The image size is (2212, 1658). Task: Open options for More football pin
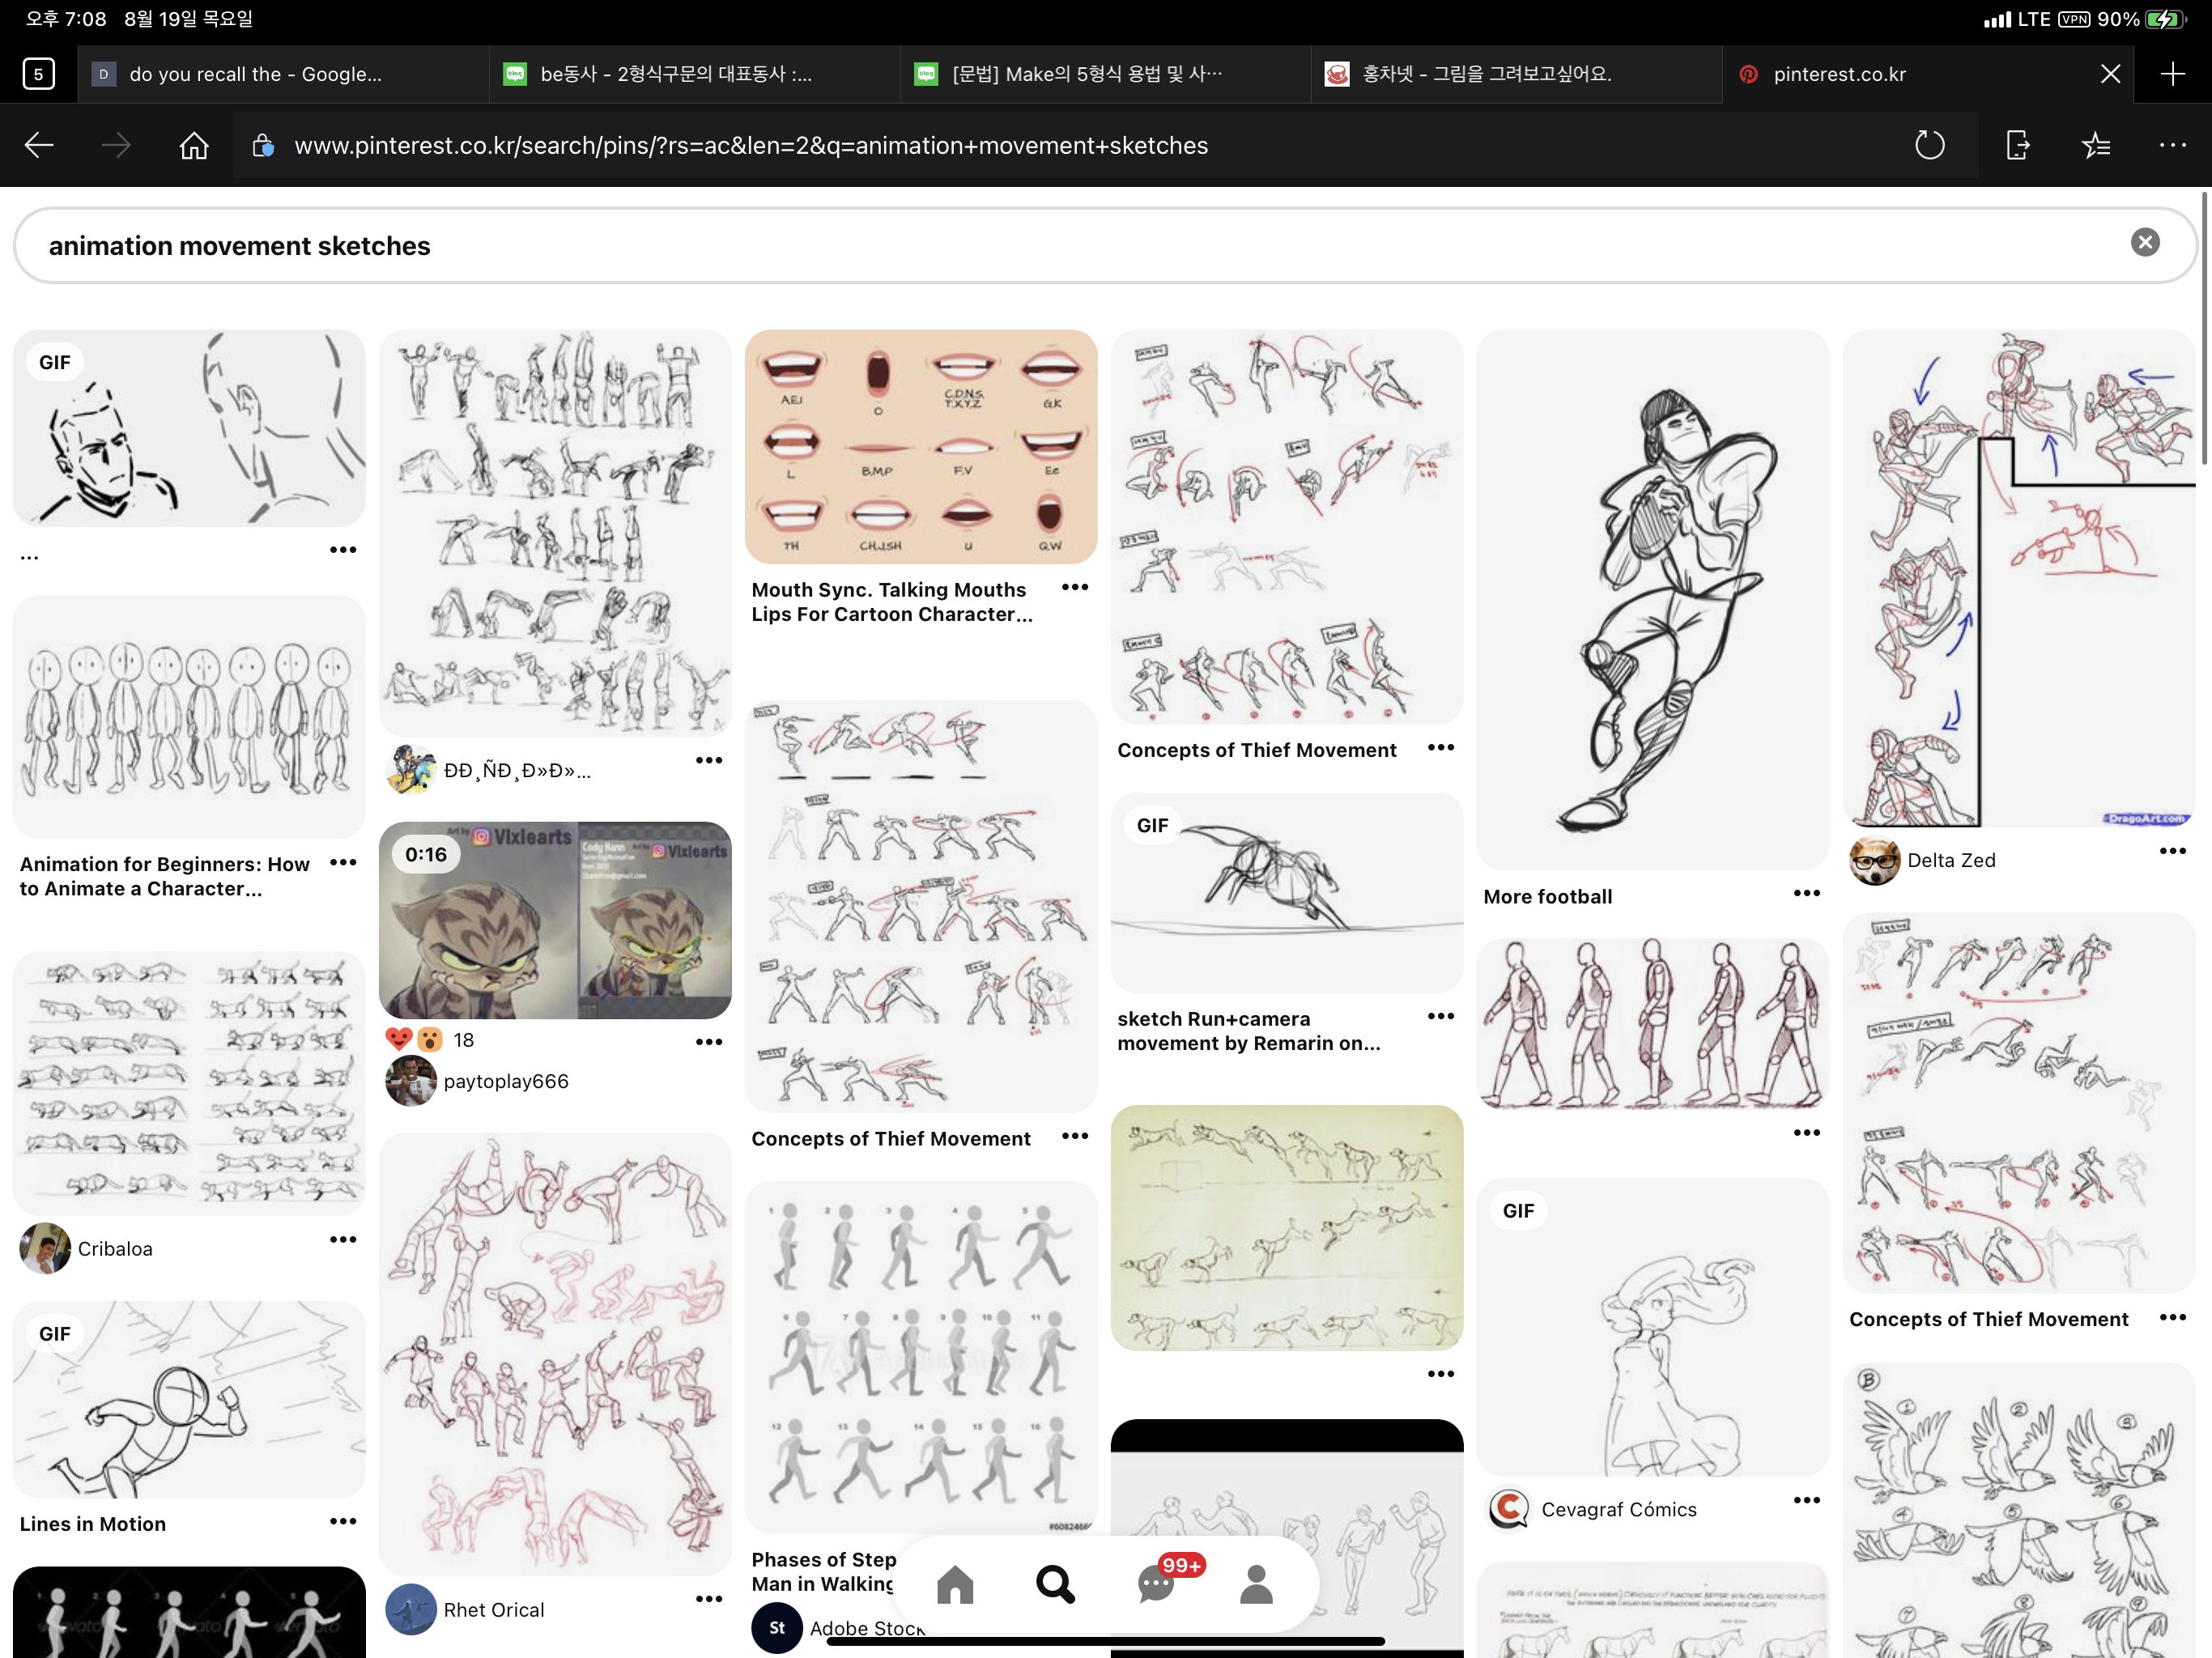click(1806, 893)
